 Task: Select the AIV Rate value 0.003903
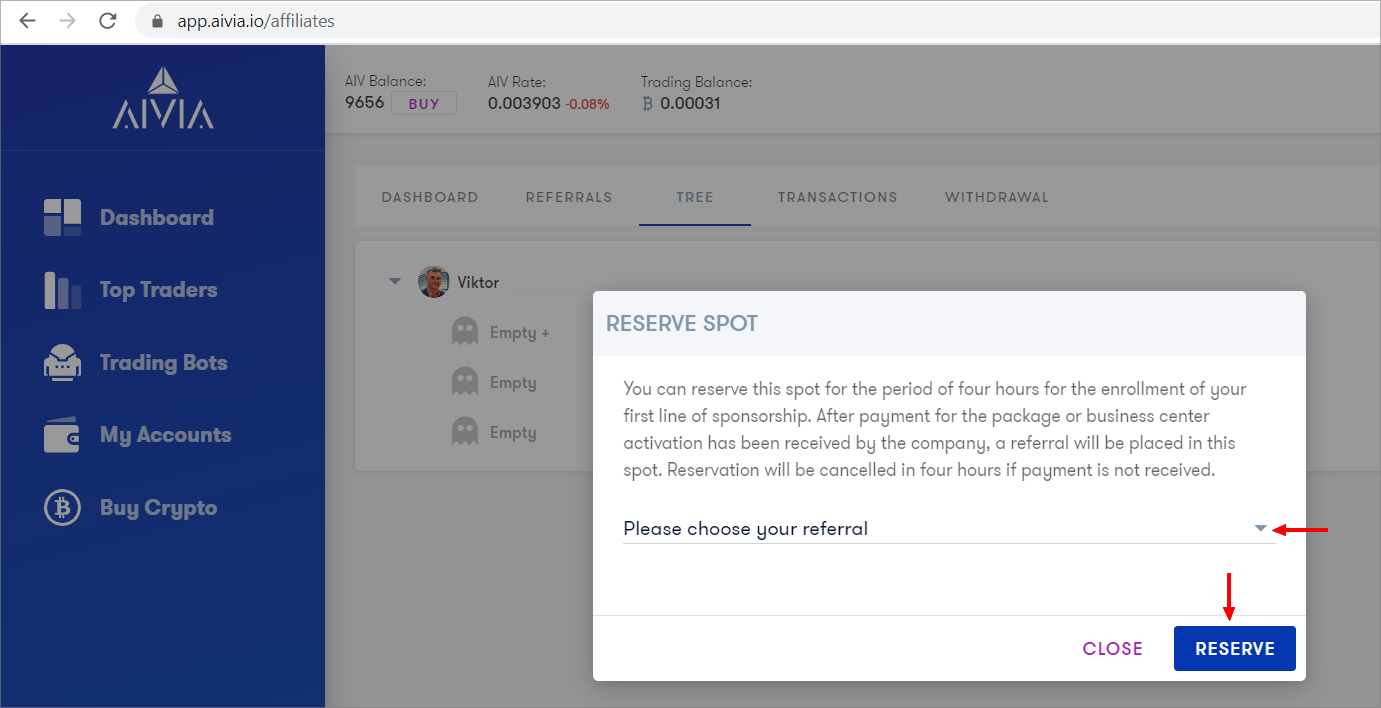point(525,103)
